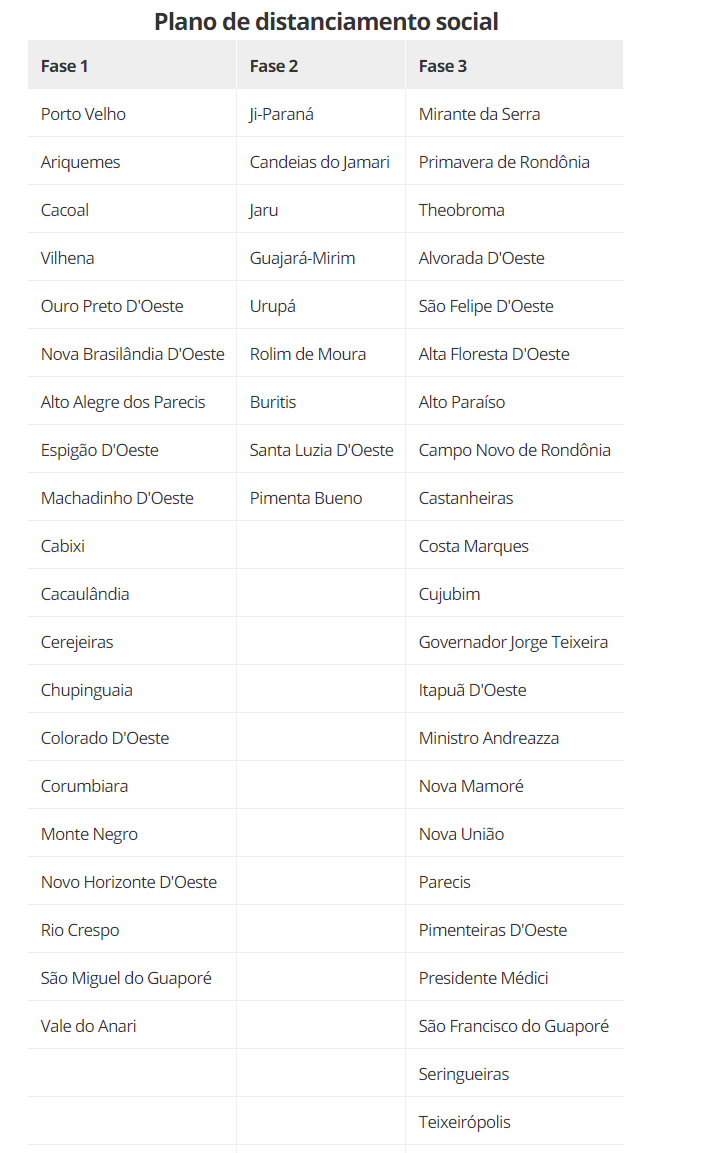Click the "Fase 1" column header
Screen dimensions: 712x1153
pos(65,66)
